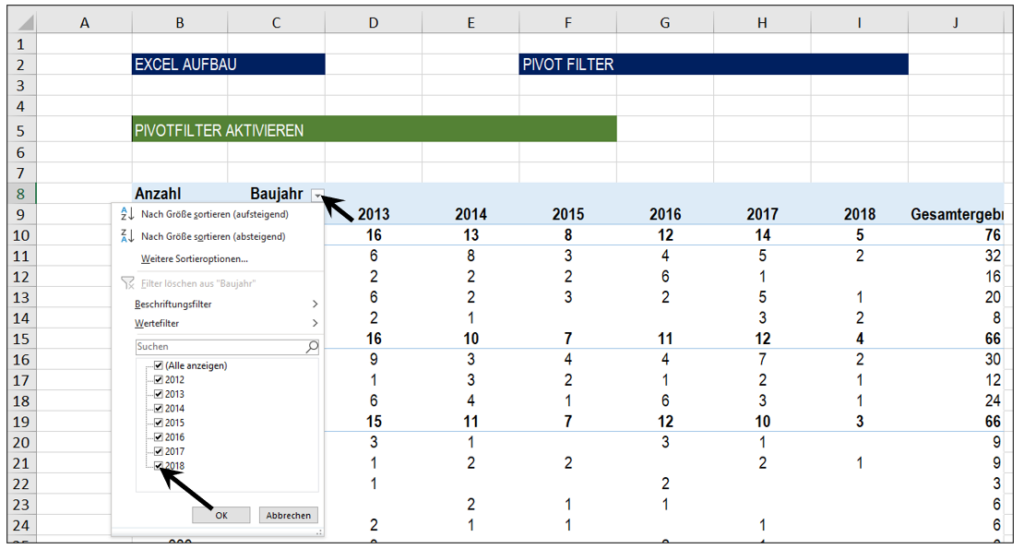Toggle the (Alle anzeigen) checkbox
The image size is (1024, 549).
tap(158, 366)
